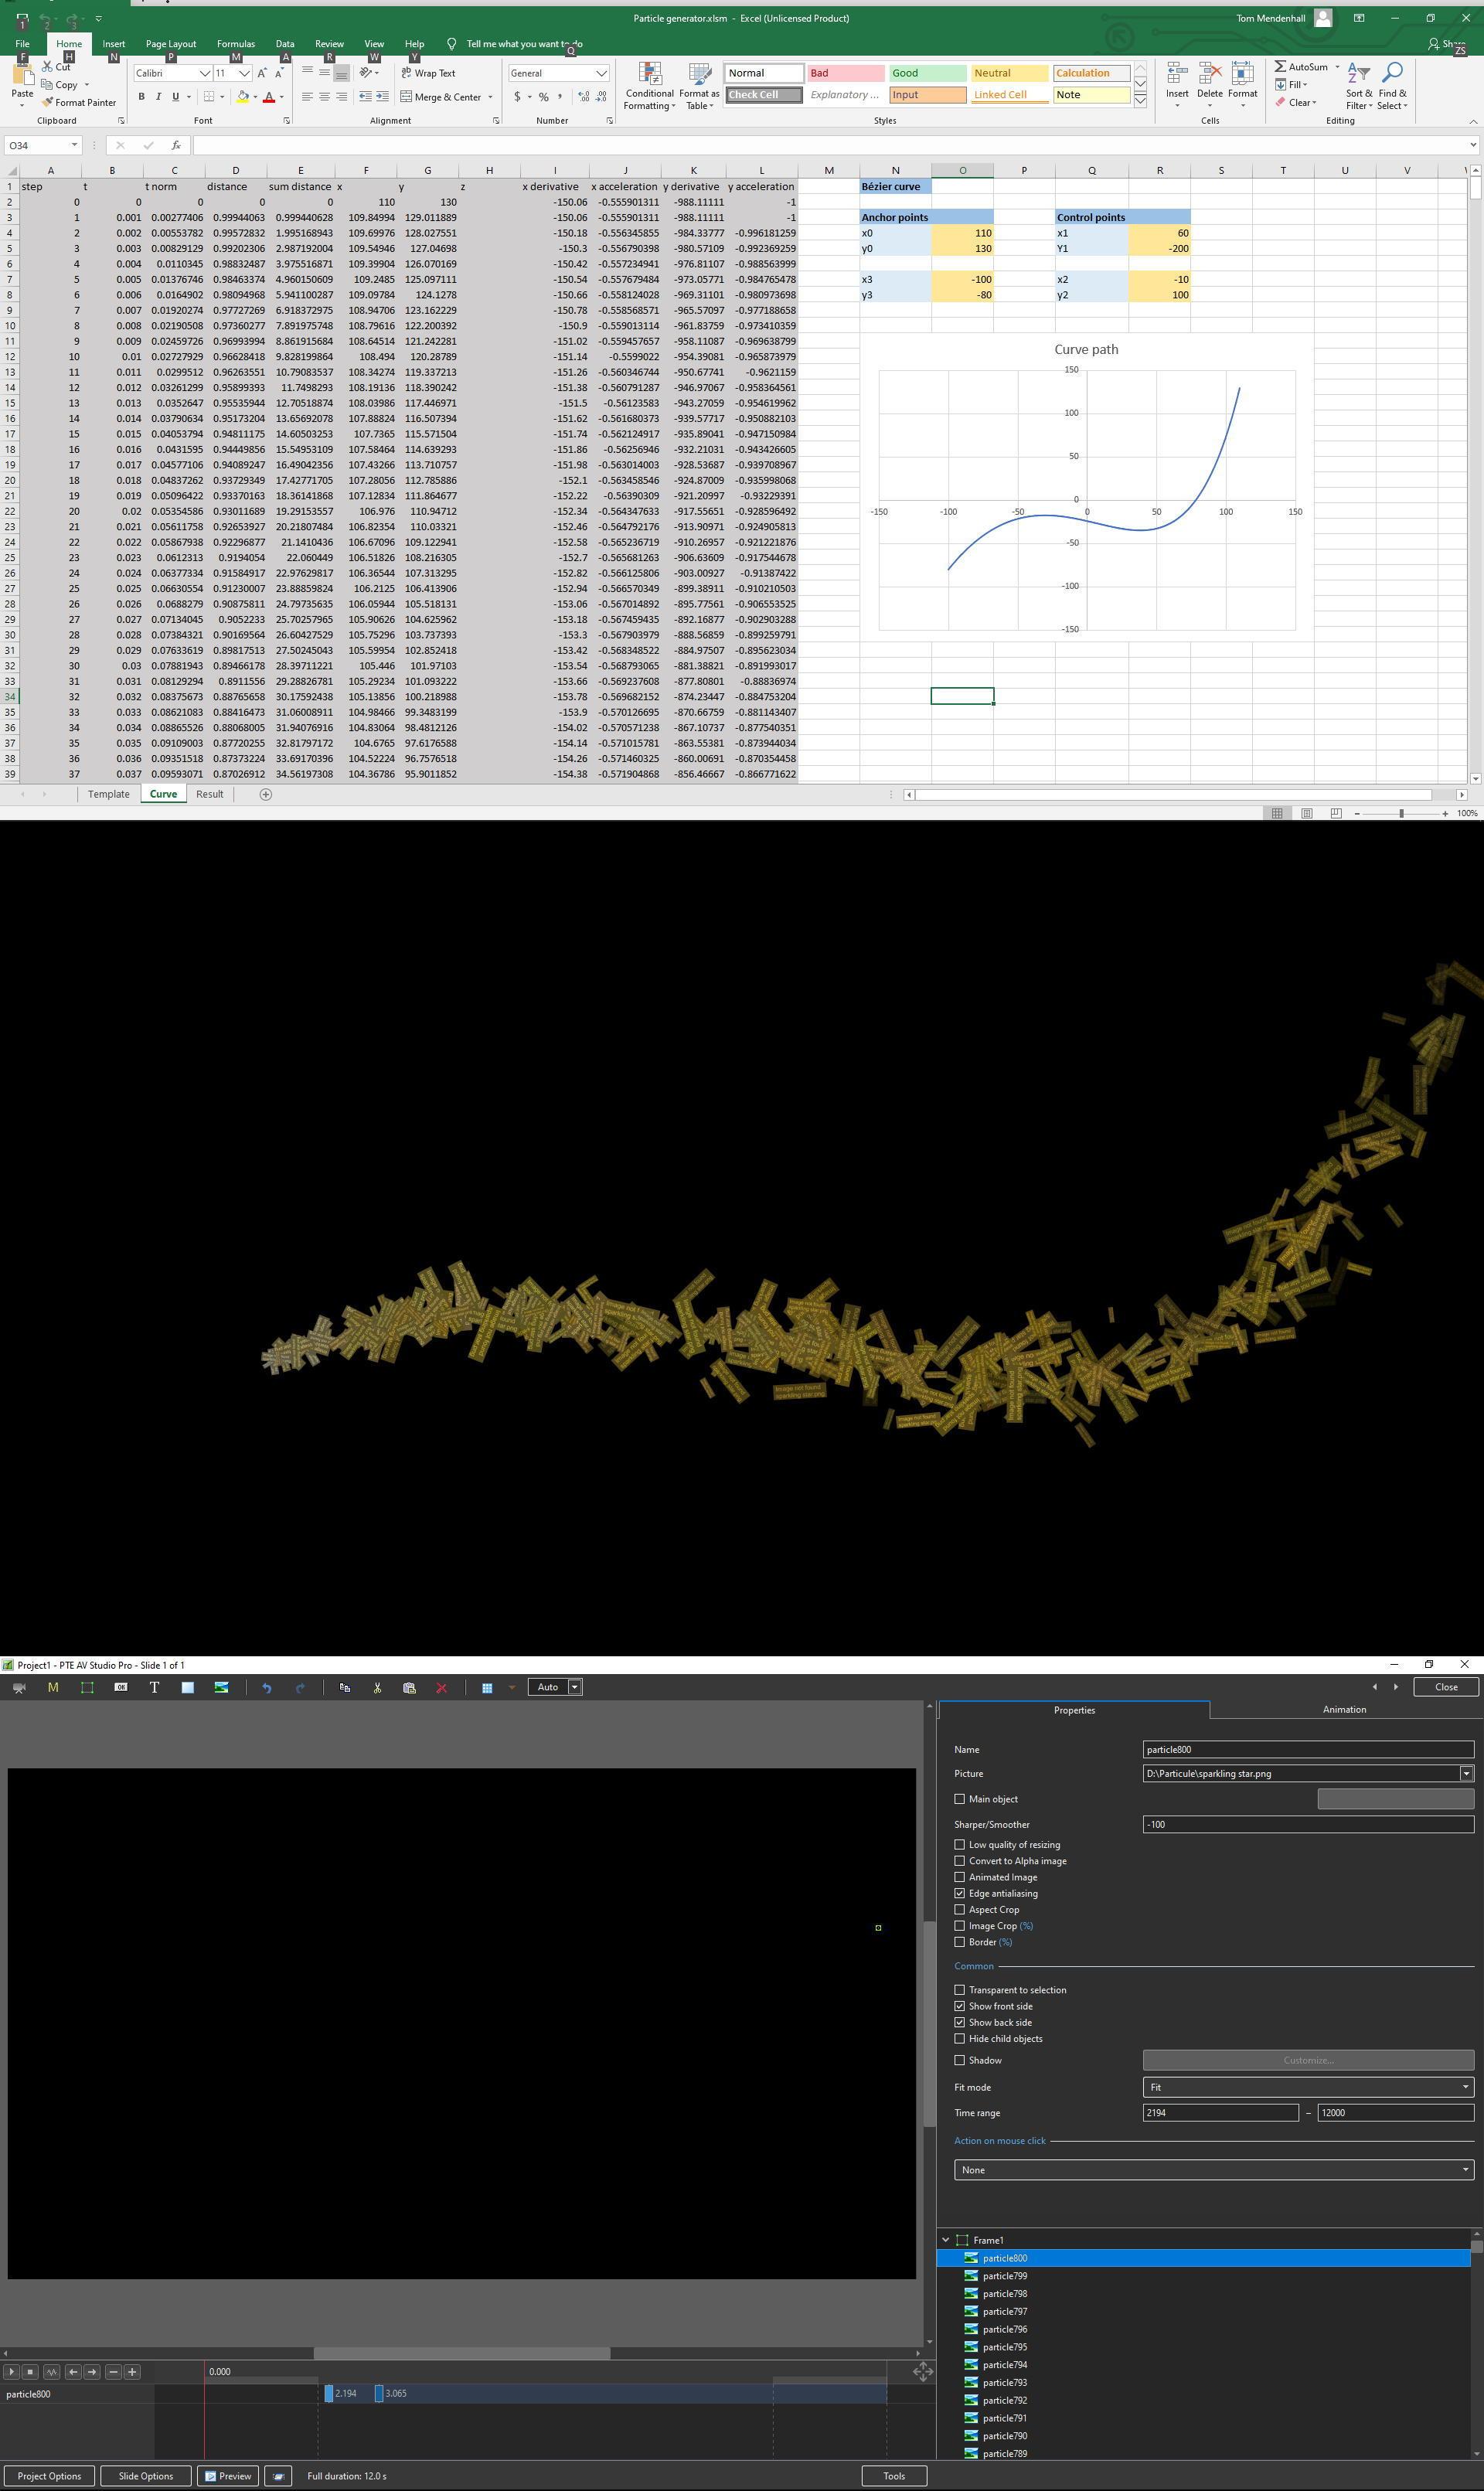Expand the Action on mouse click dropdown

(x=1213, y=2170)
